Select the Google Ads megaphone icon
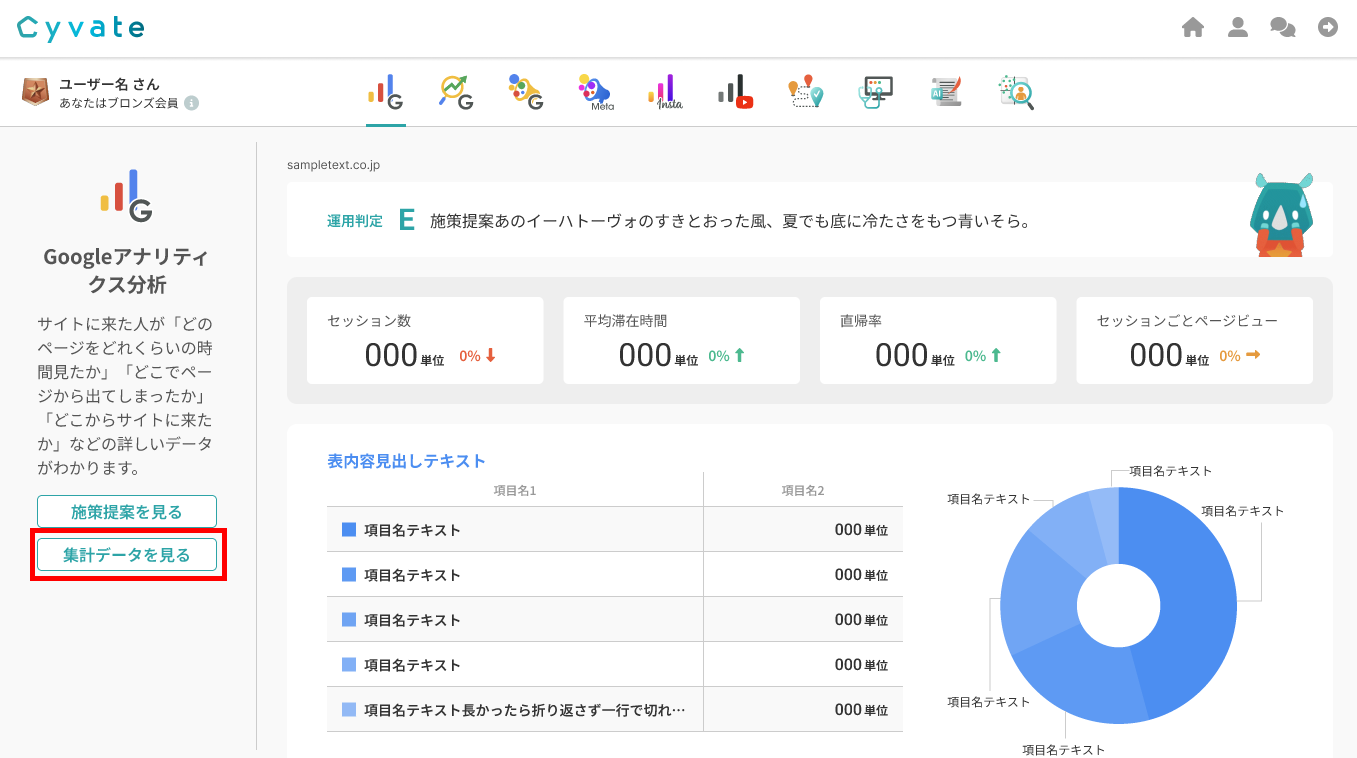 (525, 92)
